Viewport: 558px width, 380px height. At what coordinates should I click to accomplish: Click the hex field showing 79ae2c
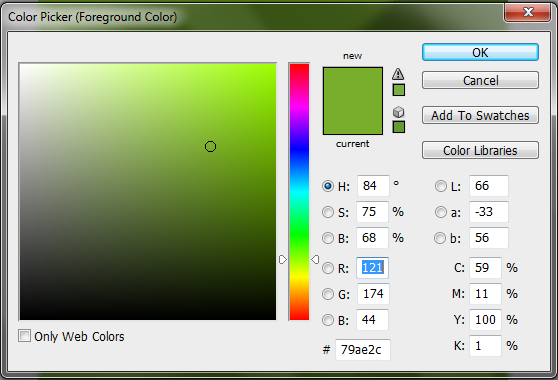coord(363,350)
